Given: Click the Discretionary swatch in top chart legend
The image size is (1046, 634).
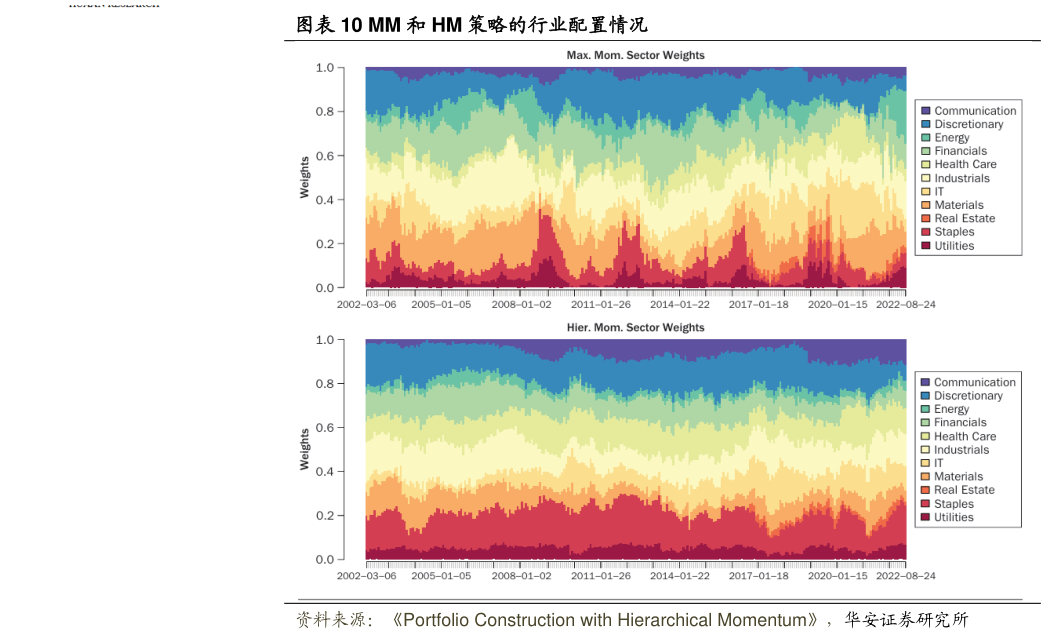Looking at the screenshot, I should 926,125.
